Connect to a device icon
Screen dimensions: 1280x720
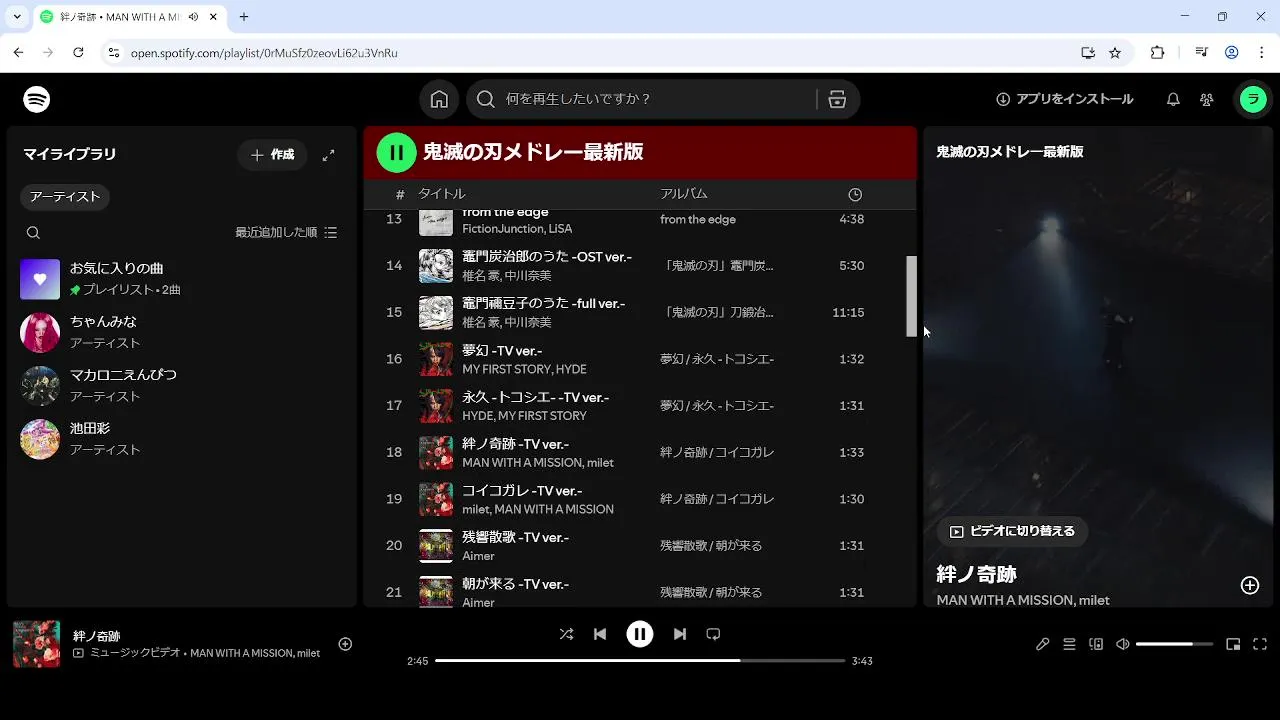(x=1096, y=644)
